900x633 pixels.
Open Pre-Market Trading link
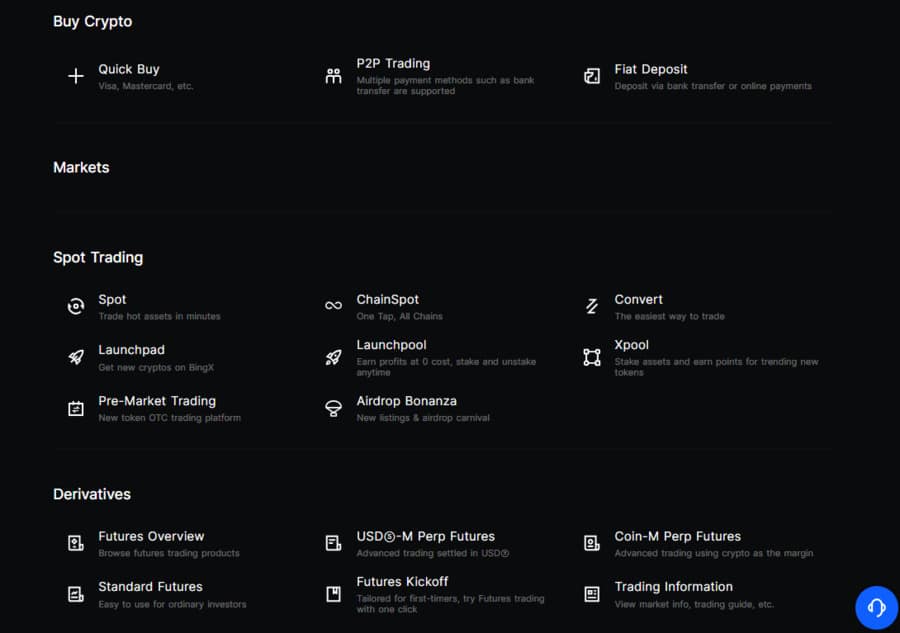[x=157, y=401]
